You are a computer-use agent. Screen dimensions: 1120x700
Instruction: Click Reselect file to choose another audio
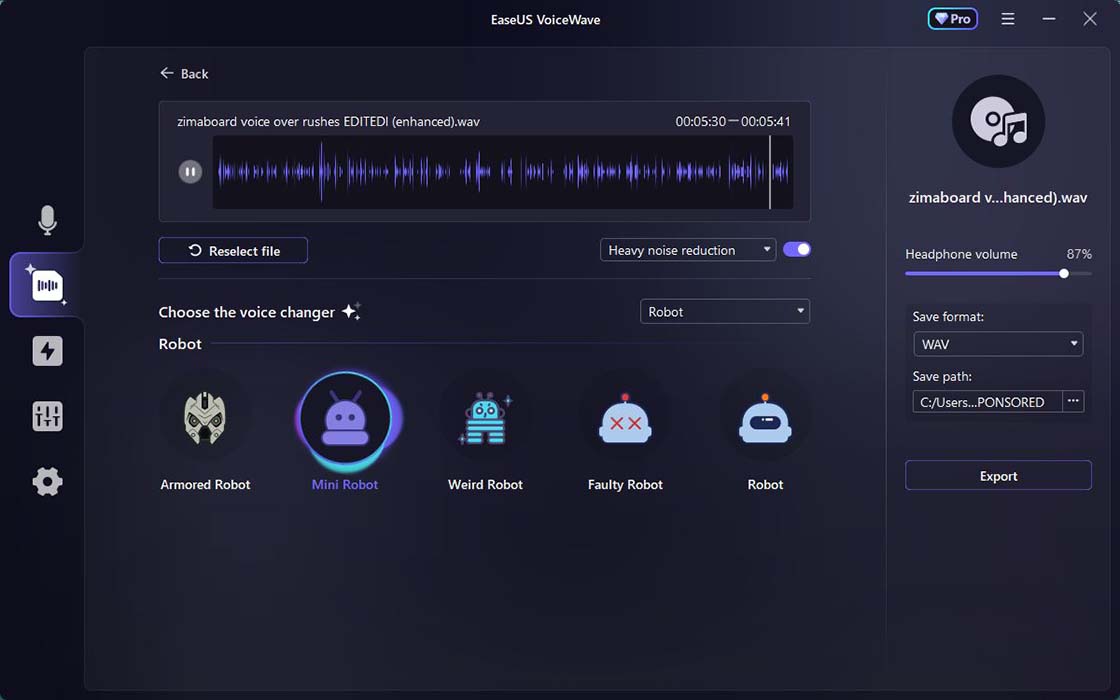click(232, 250)
